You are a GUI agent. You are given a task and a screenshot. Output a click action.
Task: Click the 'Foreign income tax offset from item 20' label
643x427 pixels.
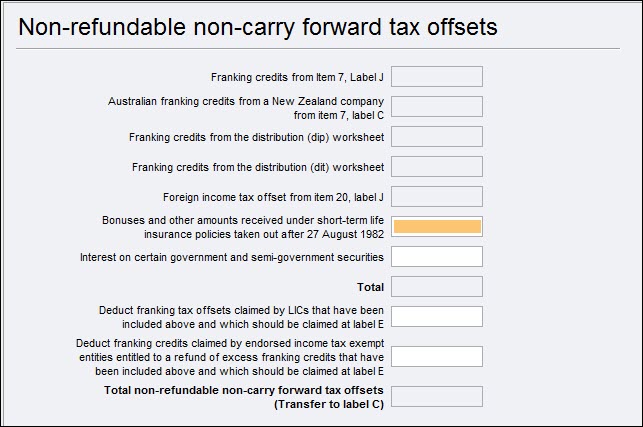pos(274,197)
